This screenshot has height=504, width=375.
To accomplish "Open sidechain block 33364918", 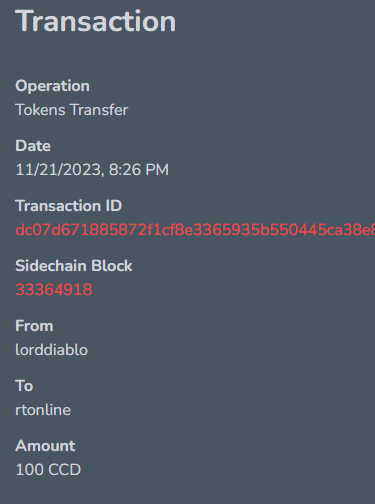I will (x=54, y=290).
